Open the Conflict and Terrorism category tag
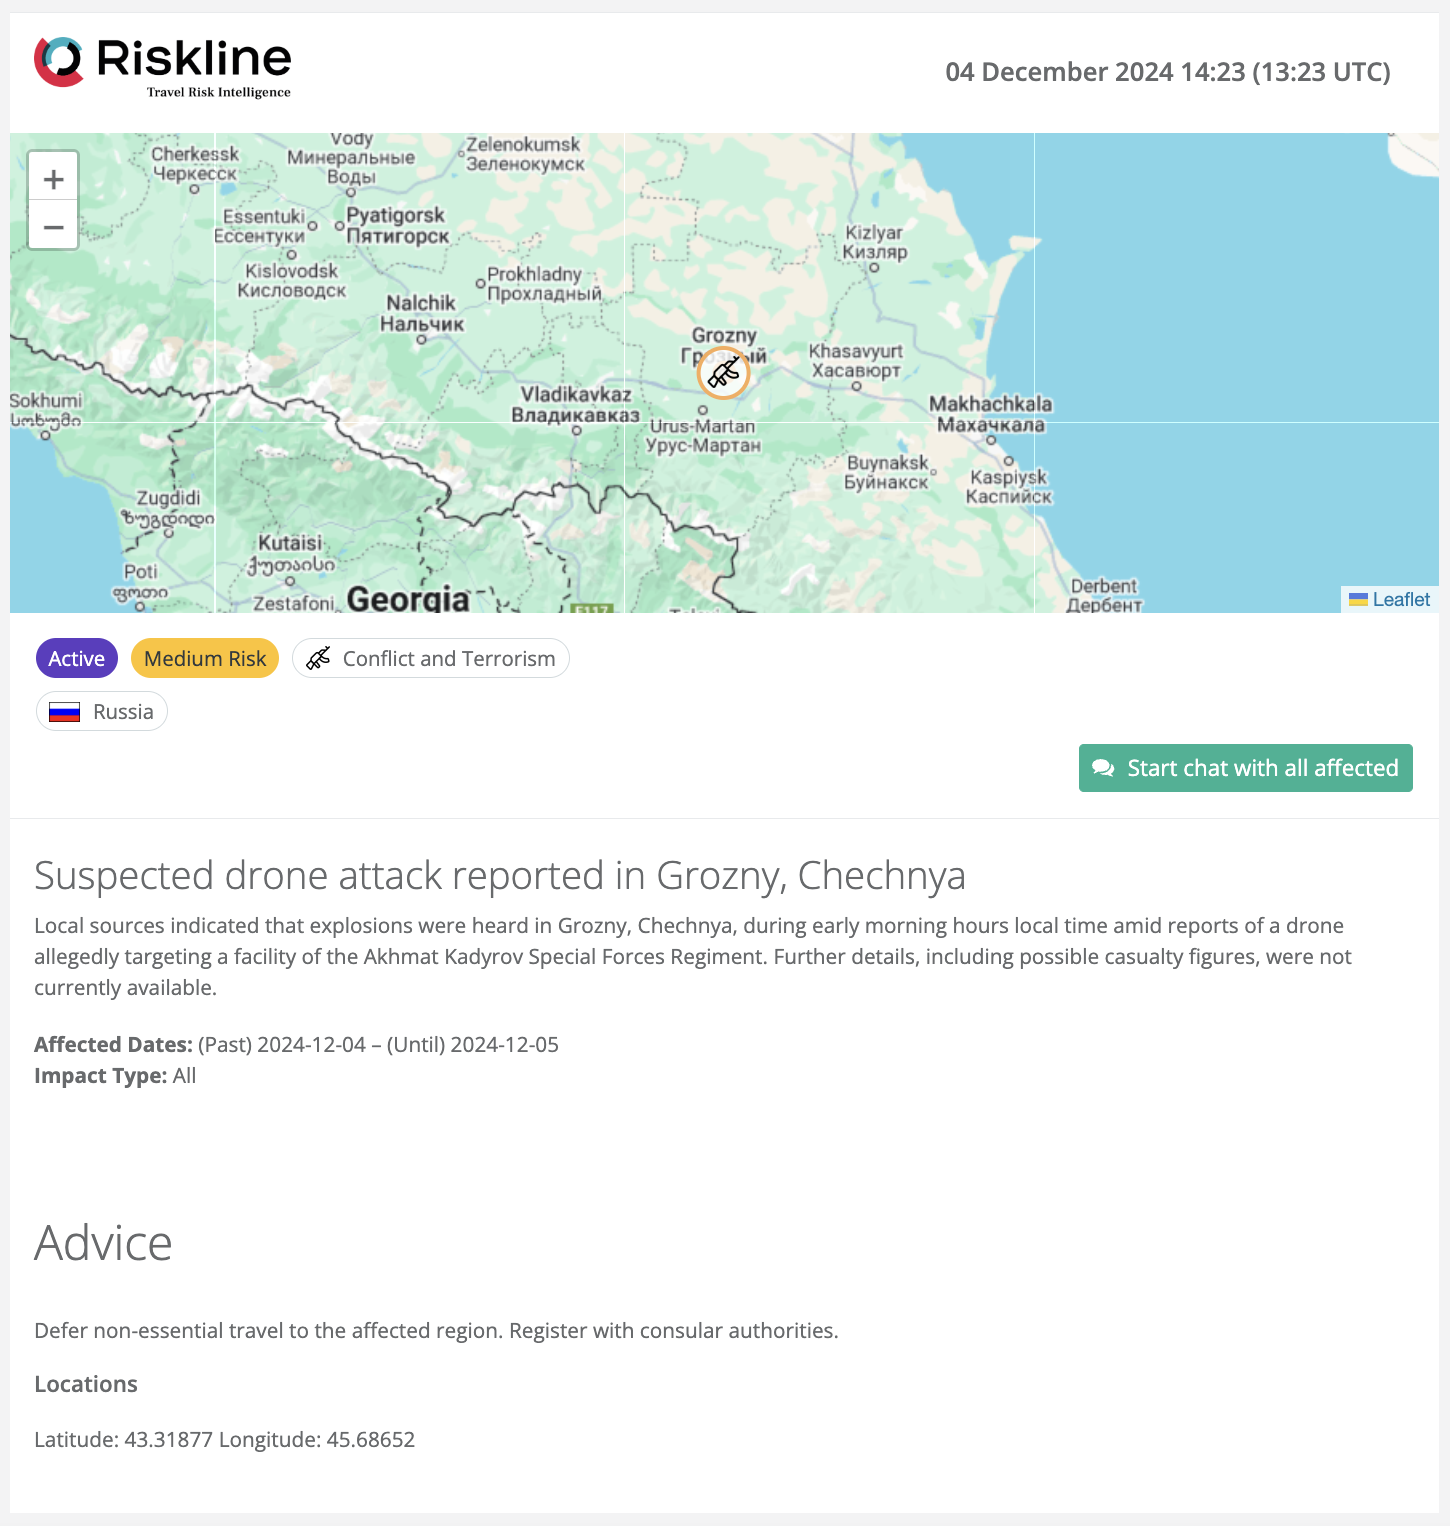This screenshot has height=1526, width=1450. [430, 658]
